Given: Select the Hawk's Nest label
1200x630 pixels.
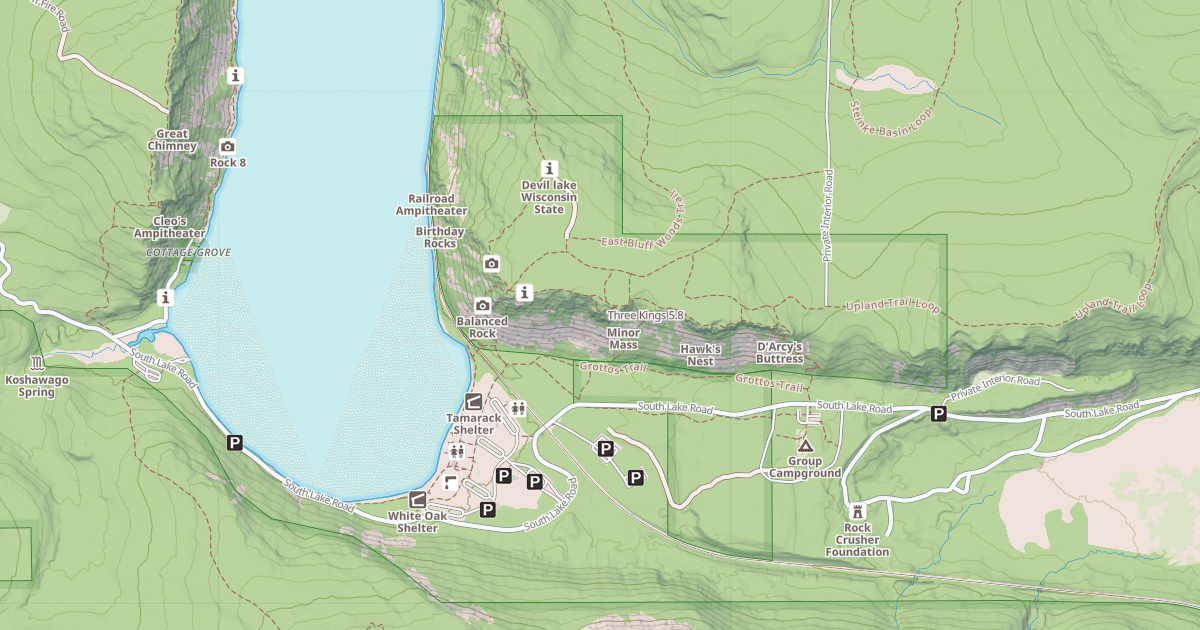Looking at the screenshot, I should (701, 355).
